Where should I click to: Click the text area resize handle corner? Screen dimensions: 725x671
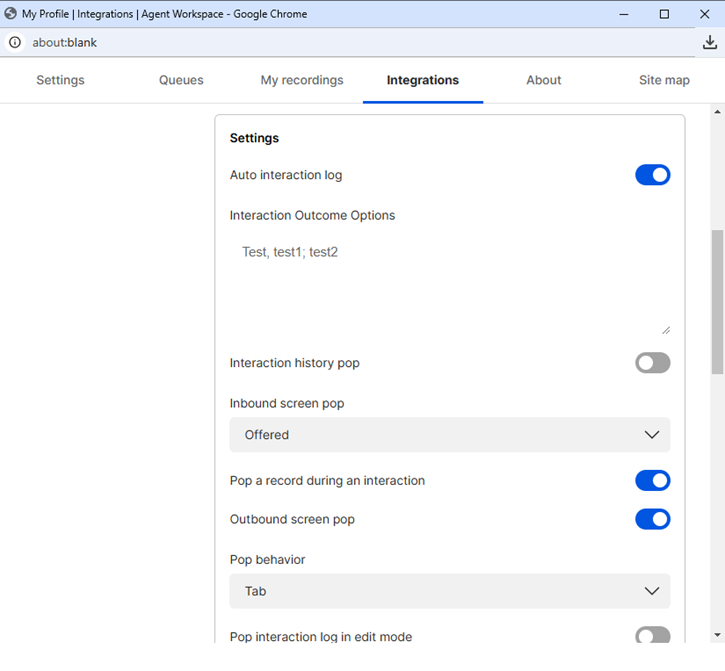coord(666,330)
